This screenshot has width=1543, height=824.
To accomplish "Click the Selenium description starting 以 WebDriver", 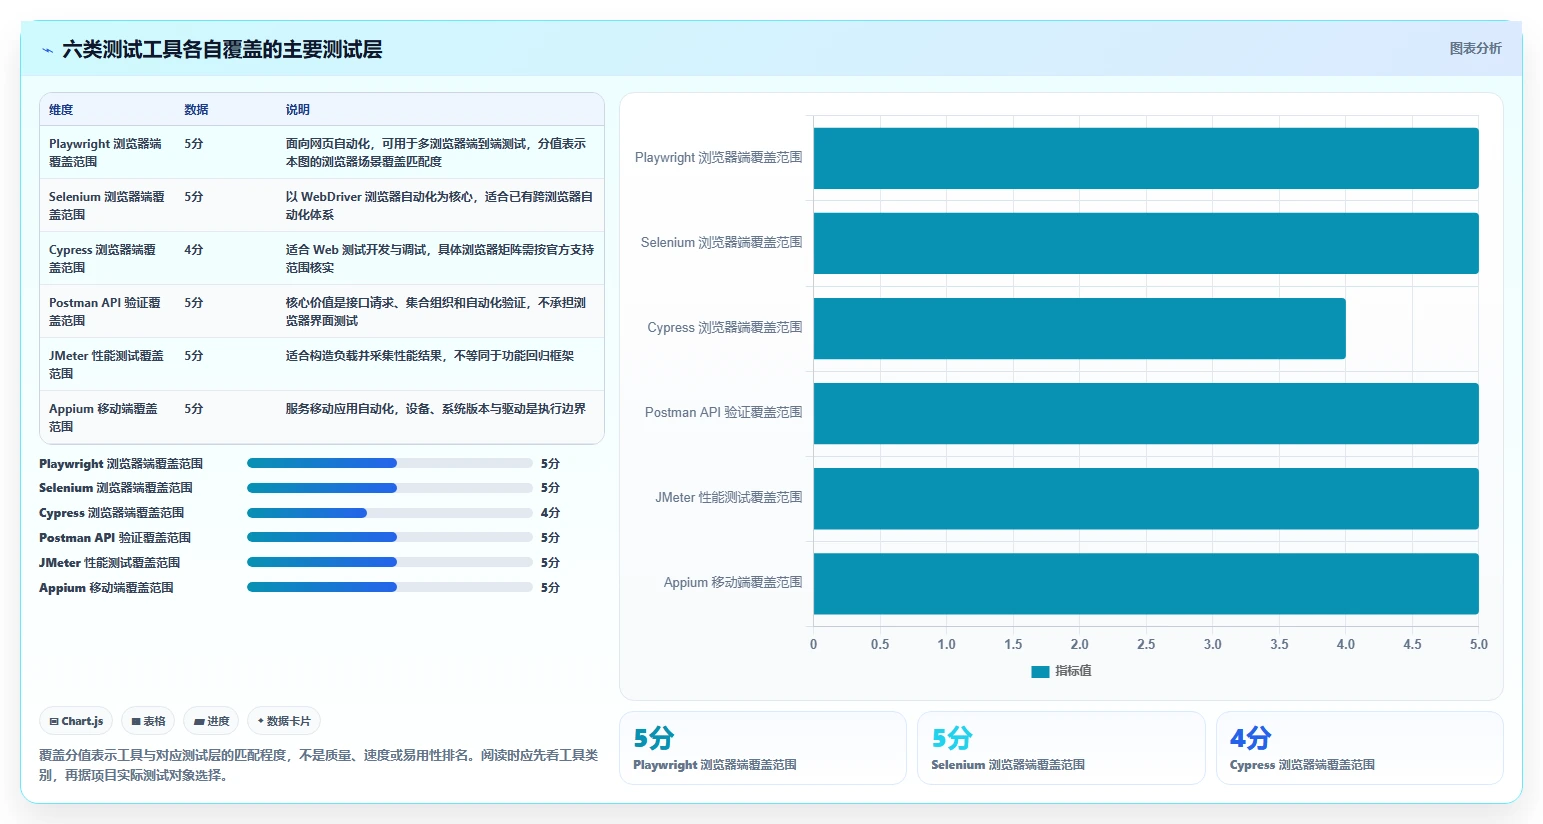I will pyautogui.click(x=440, y=205).
